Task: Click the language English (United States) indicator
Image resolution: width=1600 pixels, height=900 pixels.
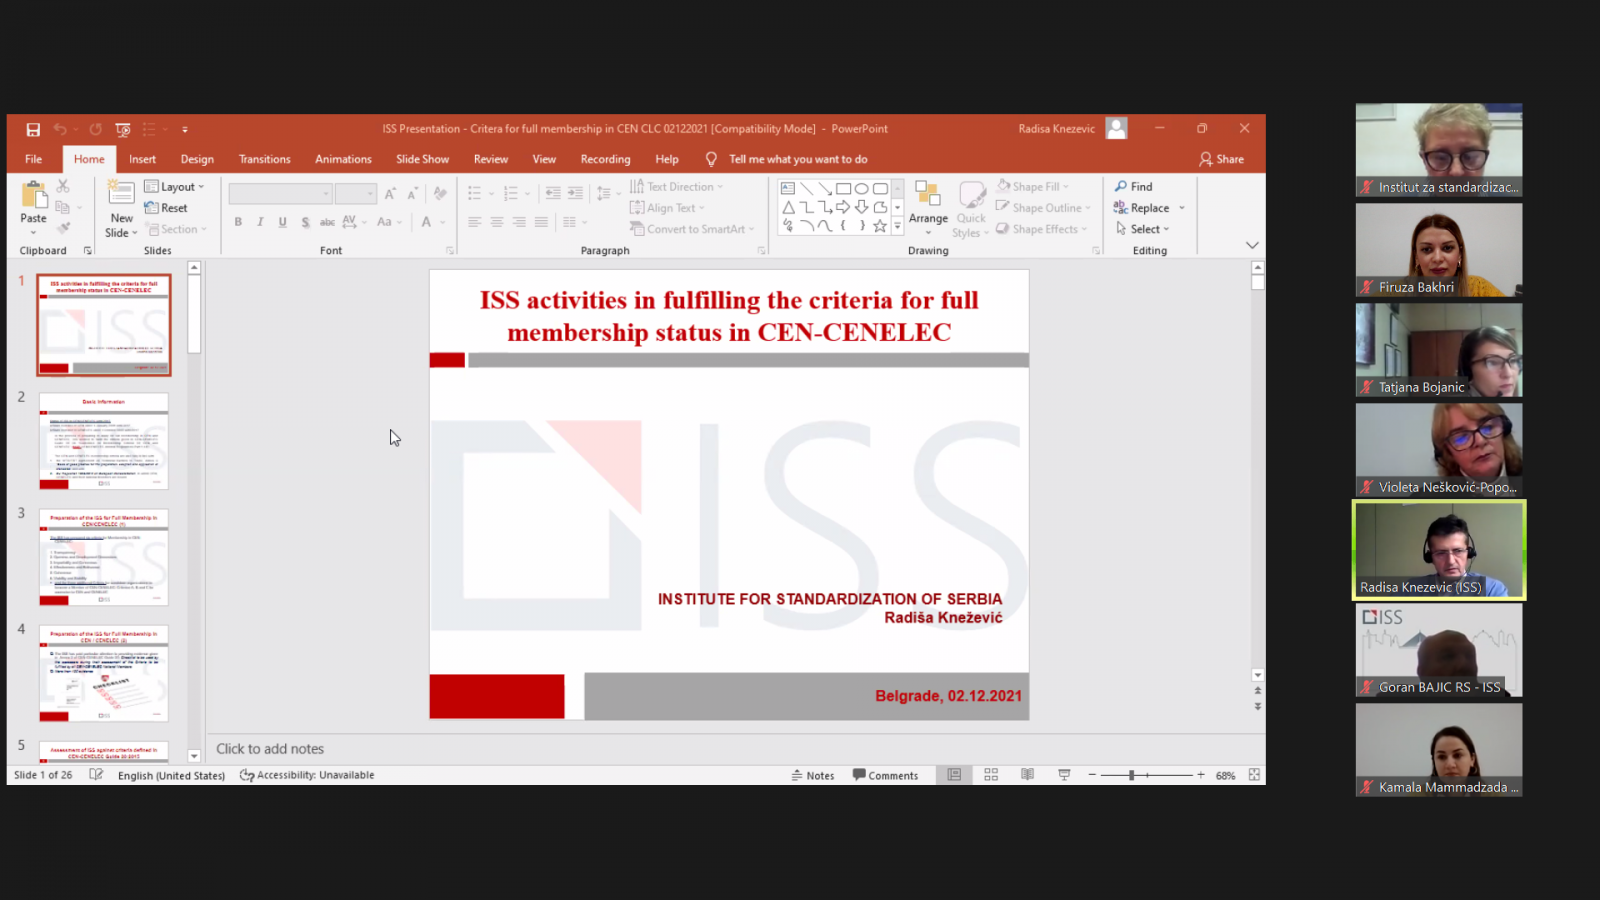Action: pos(171,775)
